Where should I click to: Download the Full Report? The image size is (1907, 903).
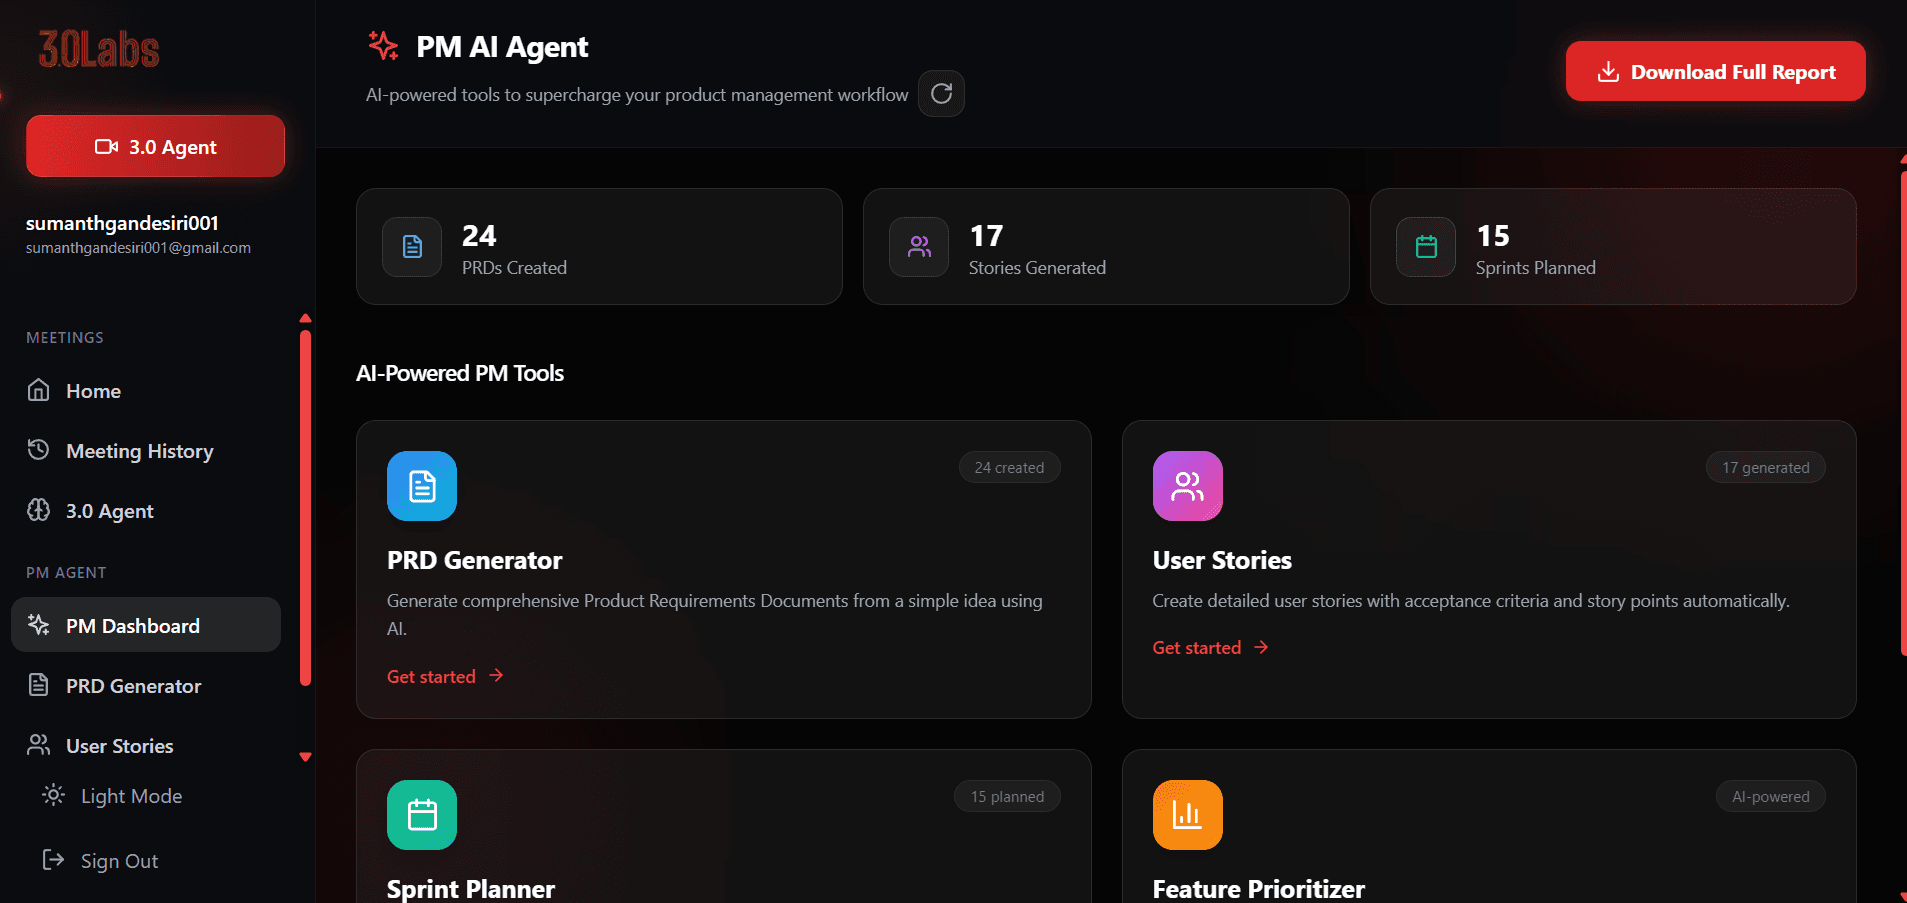[1714, 71]
